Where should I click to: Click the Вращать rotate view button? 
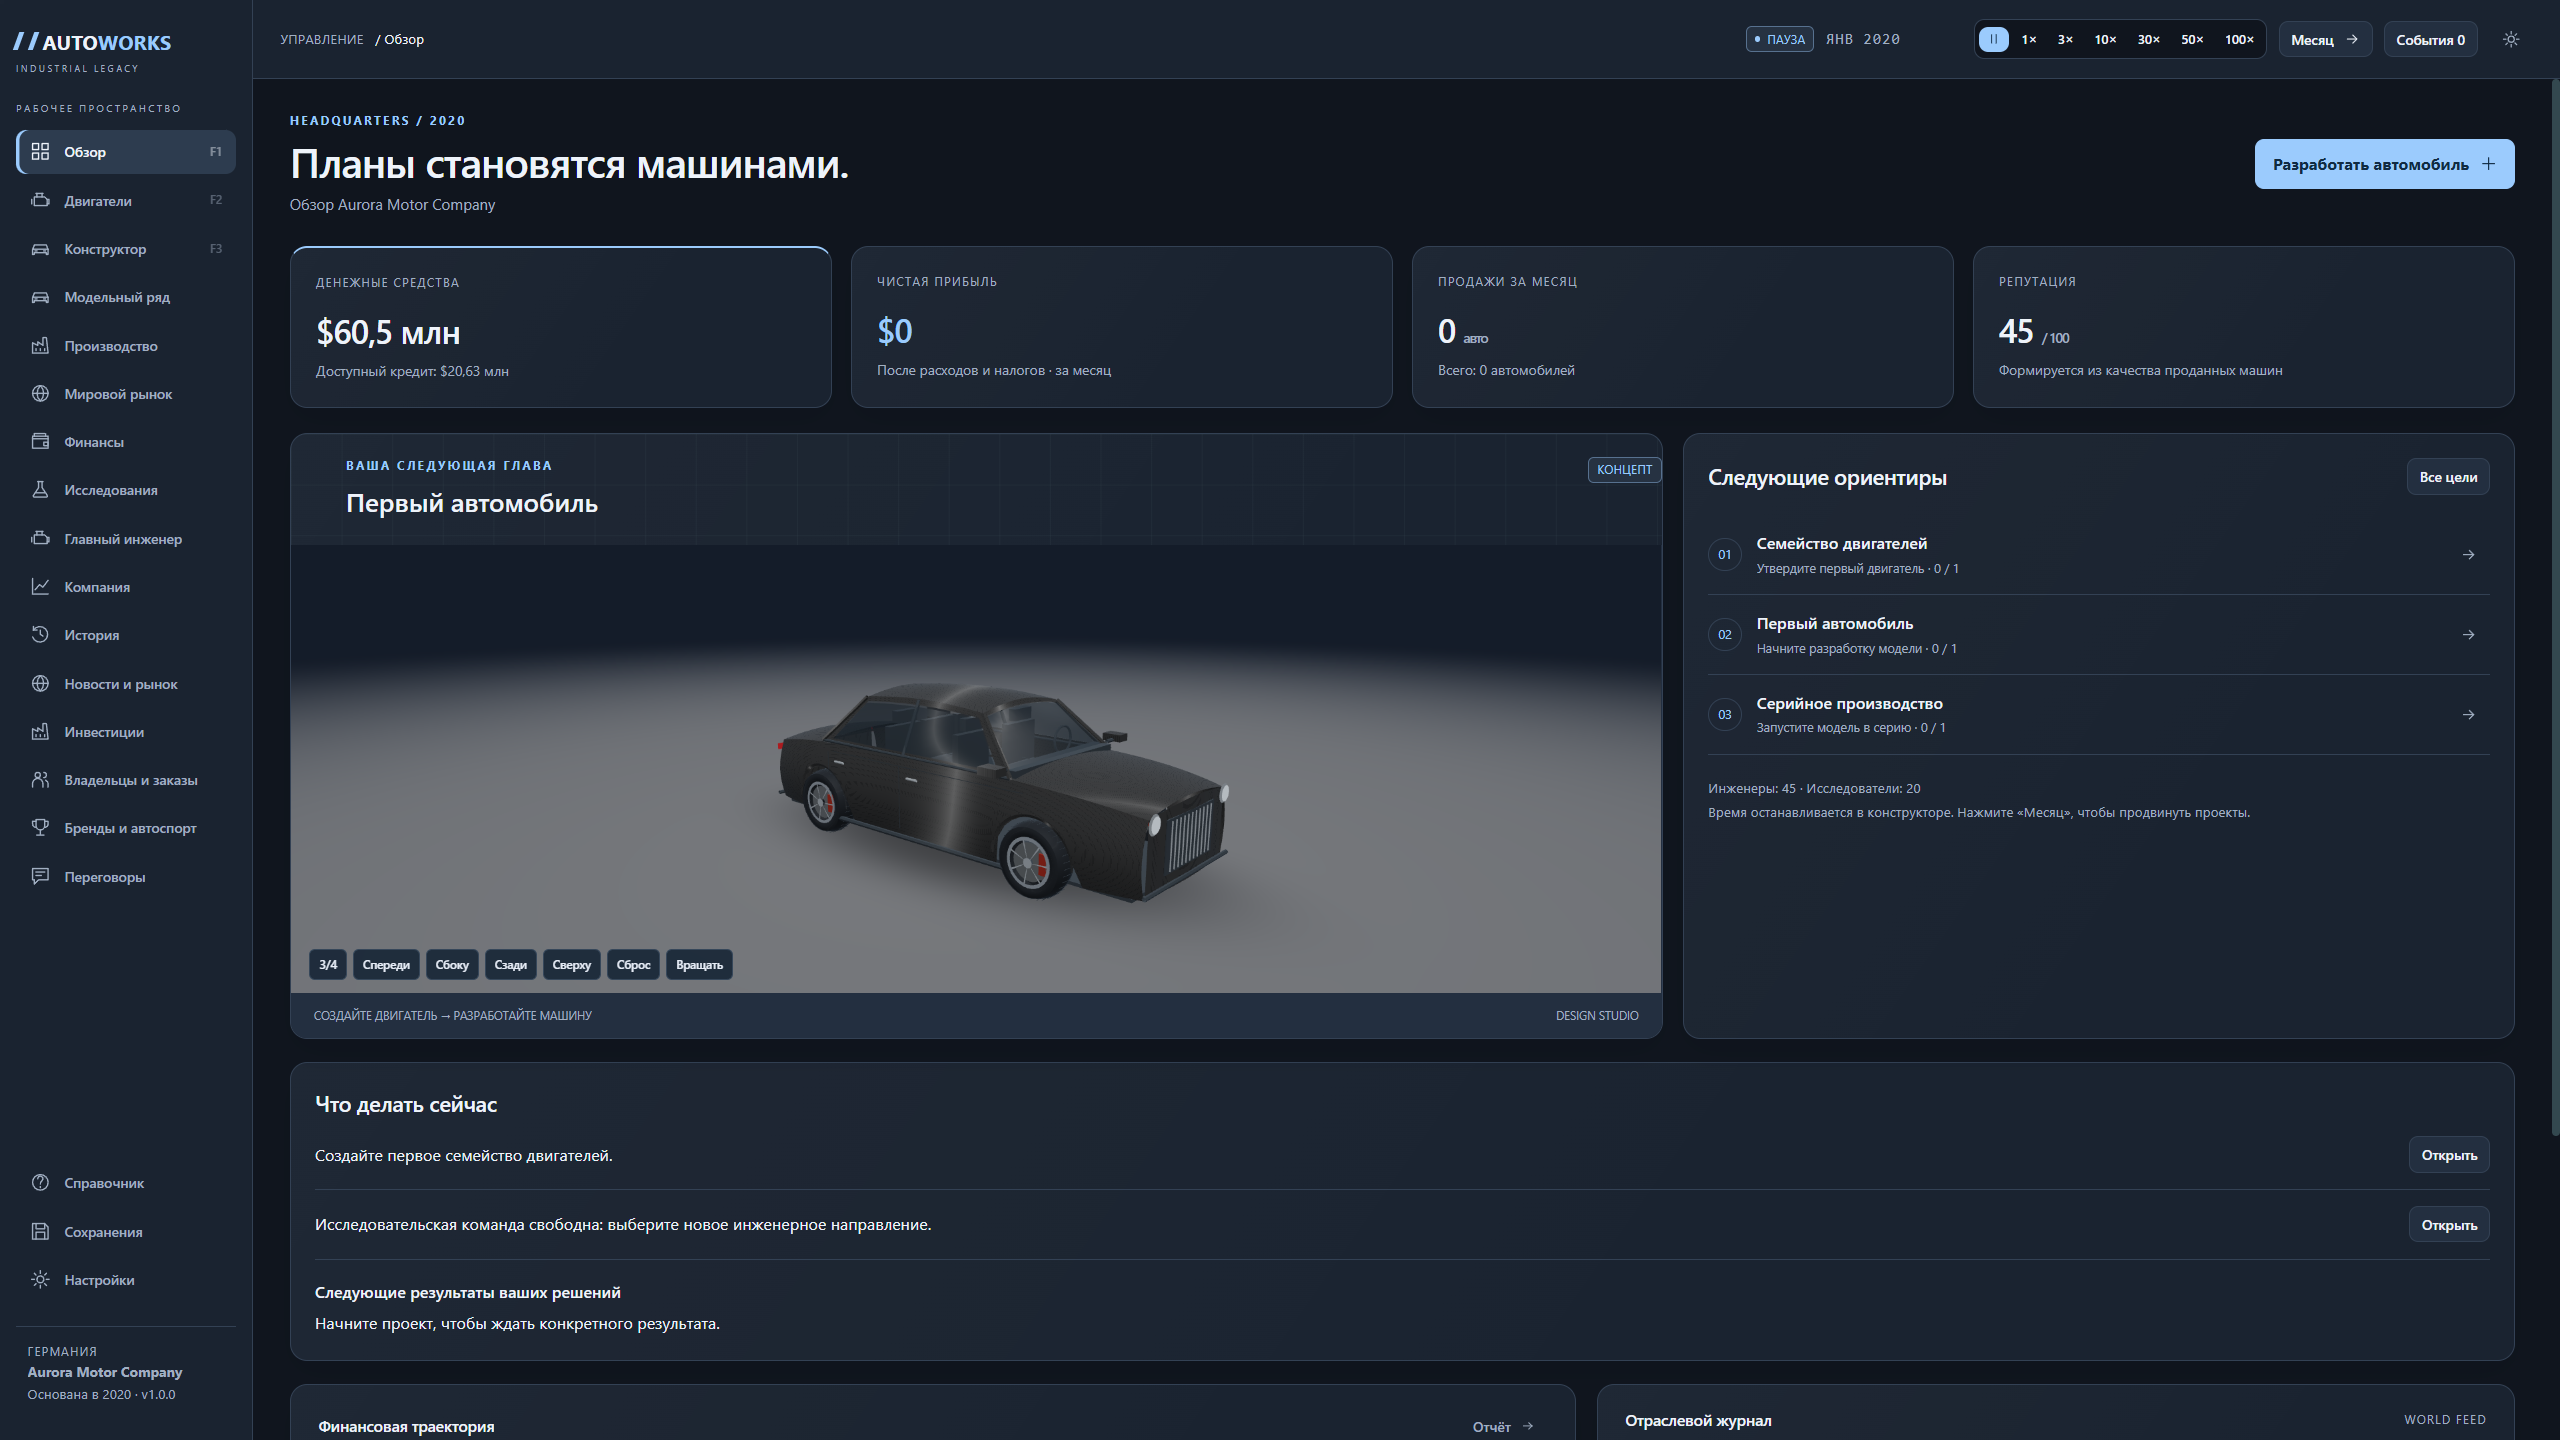click(699, 965)
